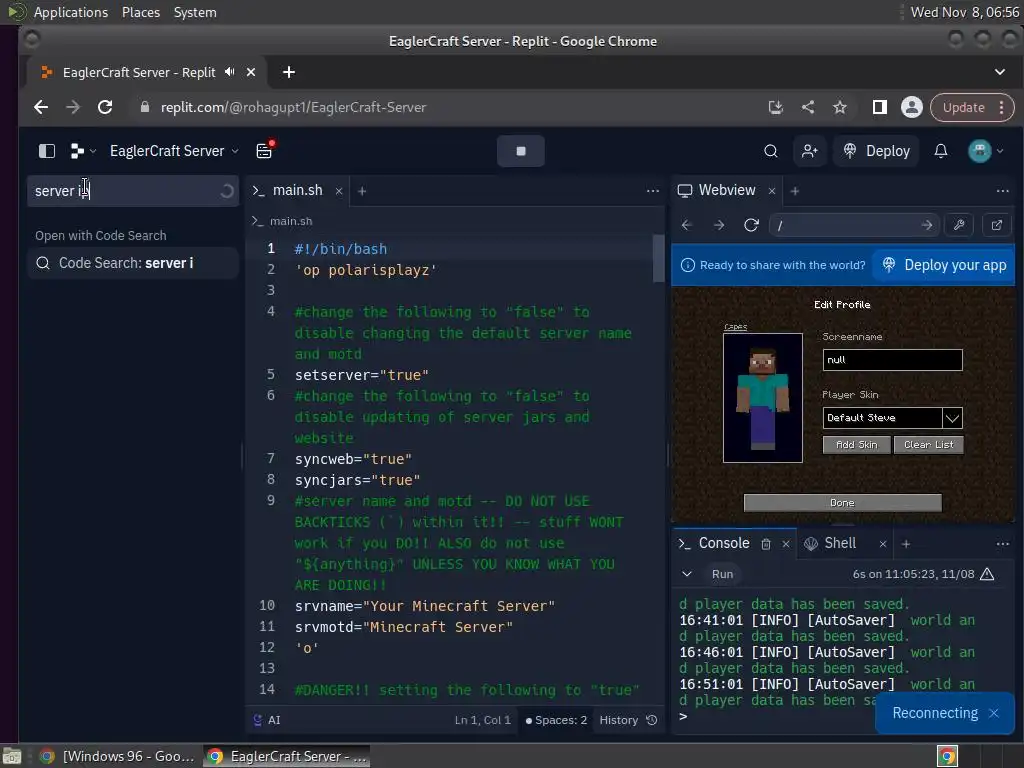Click the Ln 1, Col 1 indicator
1024x768 pixels.
(482, 720)
